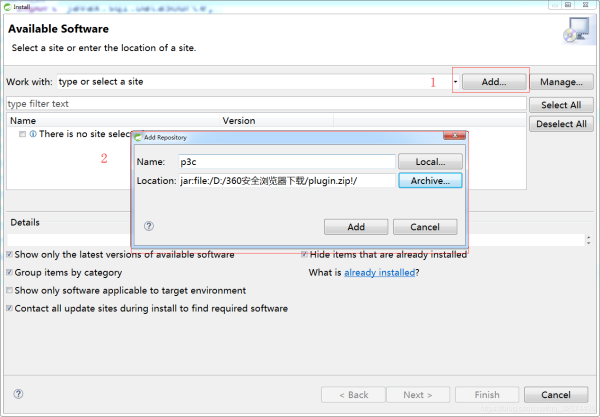600x417 pixels.
Task: Open the 'Work with' site dropdown arrow
Action: tap(455, 82)
